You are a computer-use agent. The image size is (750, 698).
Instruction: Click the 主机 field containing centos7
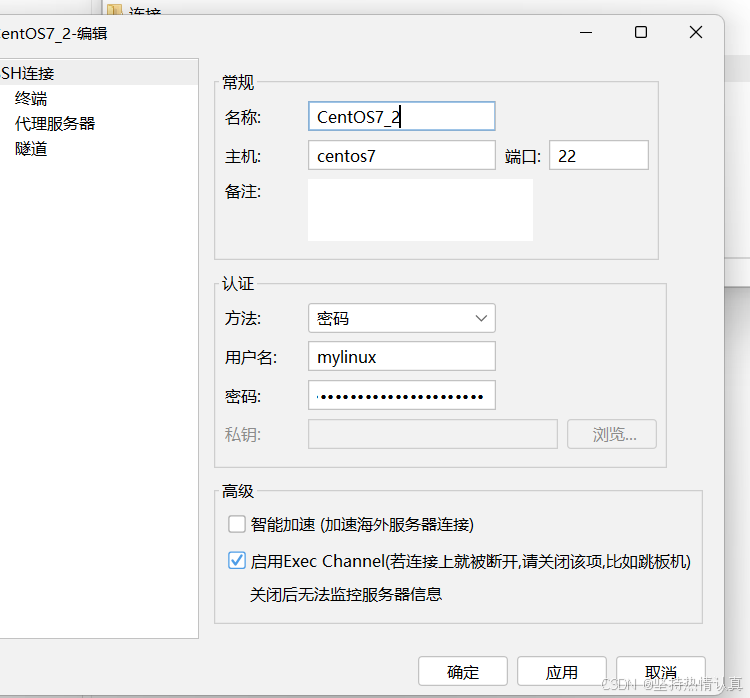(402, 155)
